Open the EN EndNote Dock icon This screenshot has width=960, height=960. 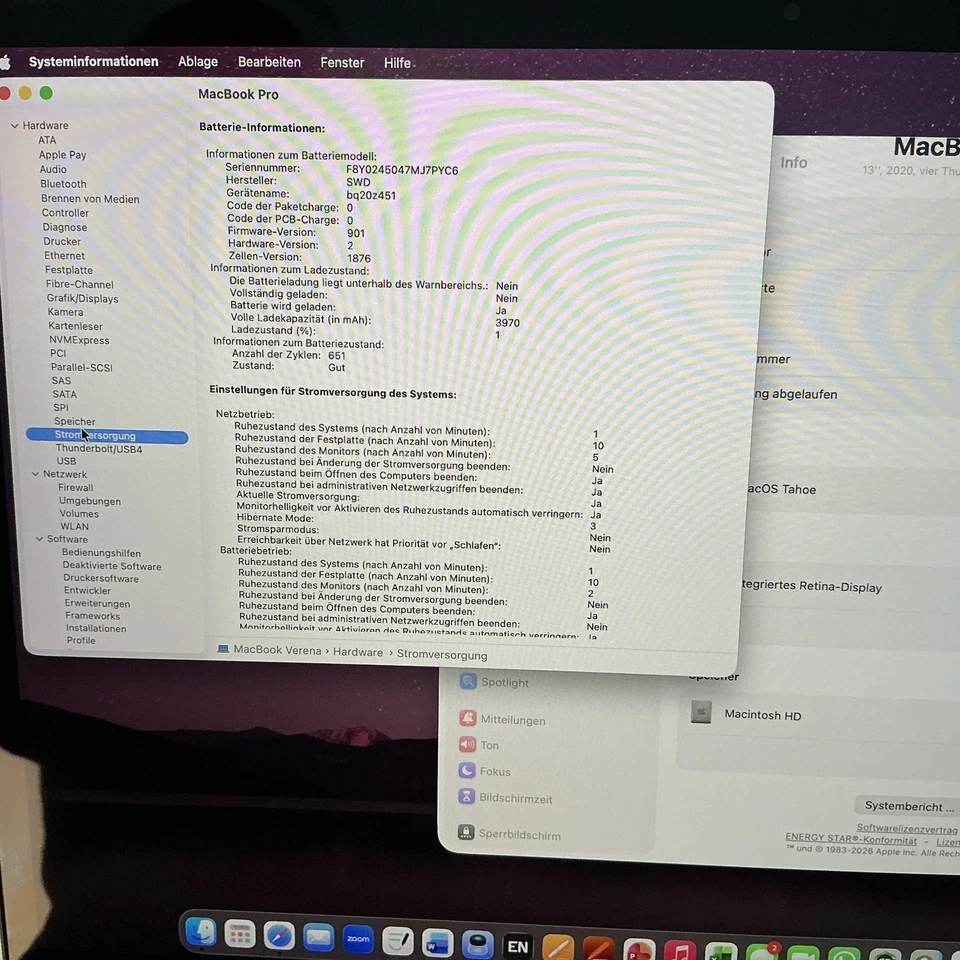tap(518, 947)
